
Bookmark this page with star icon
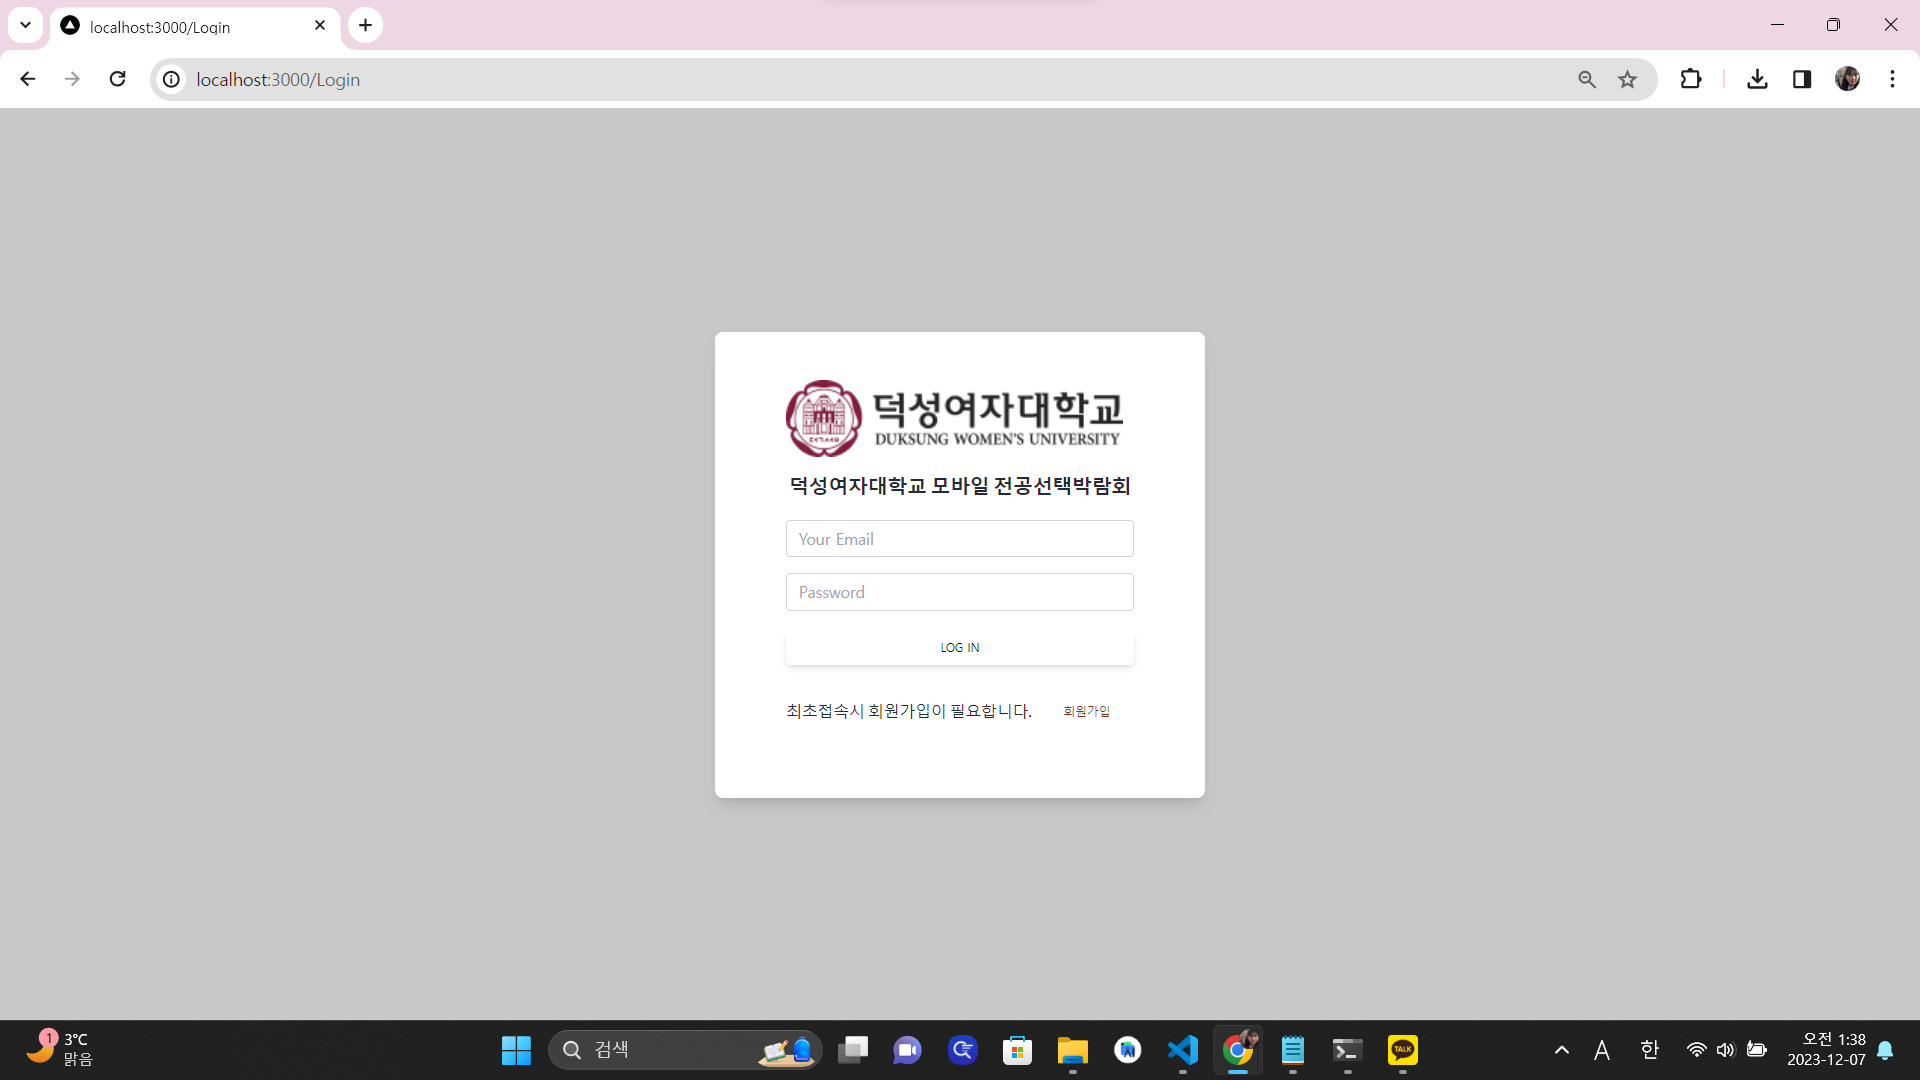(1628, 79)
